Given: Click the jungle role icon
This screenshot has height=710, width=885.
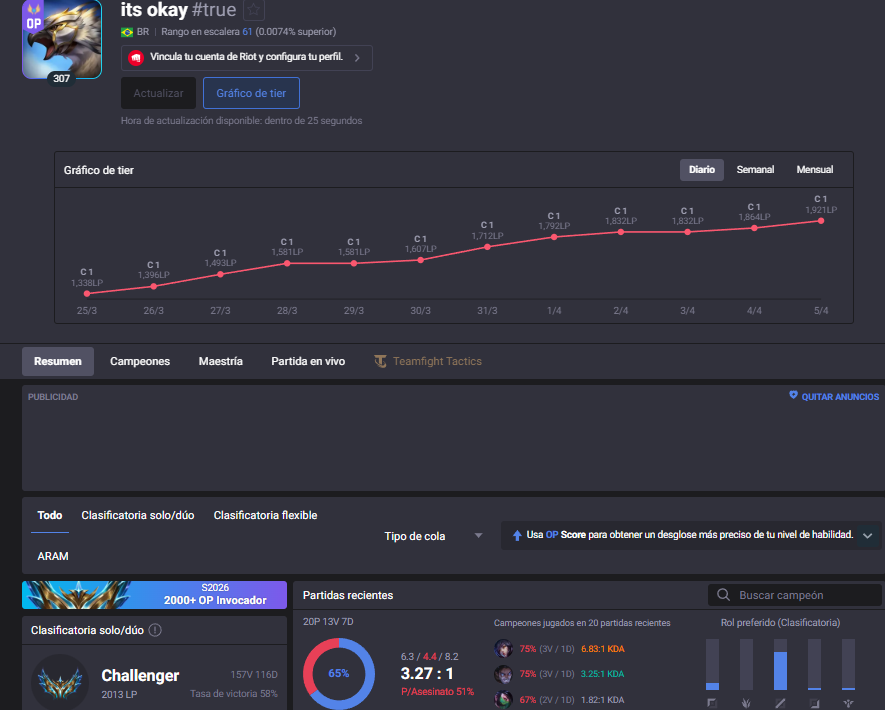Looking at the screenshot, I should [746, 703].
